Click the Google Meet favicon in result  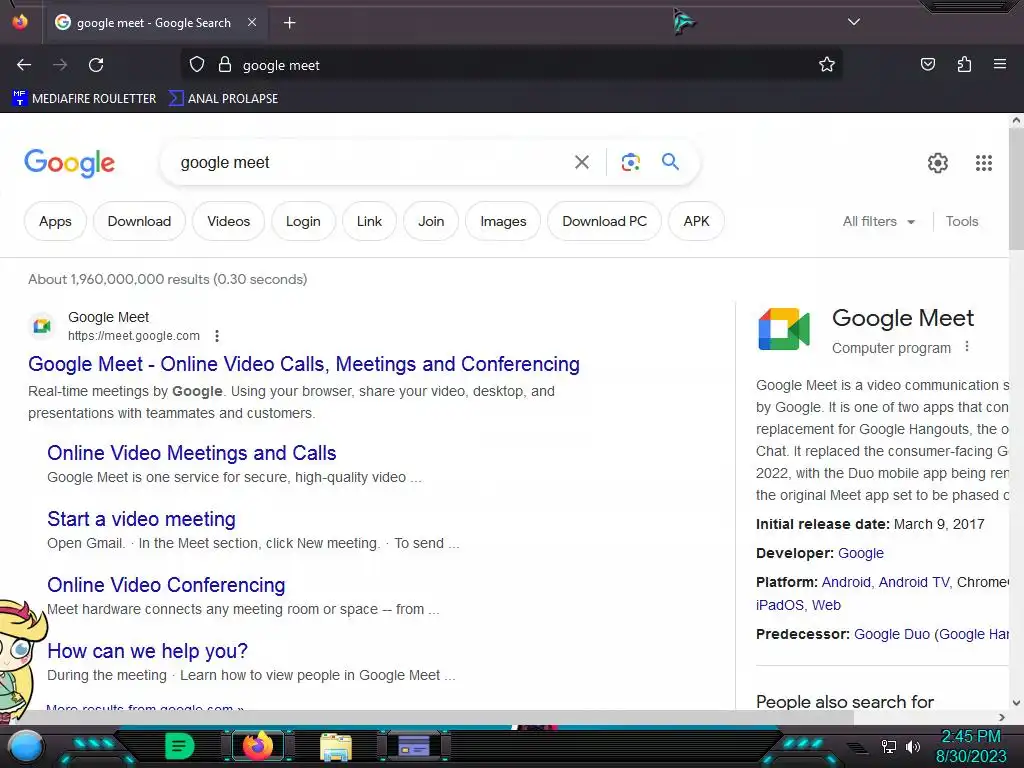42,325
